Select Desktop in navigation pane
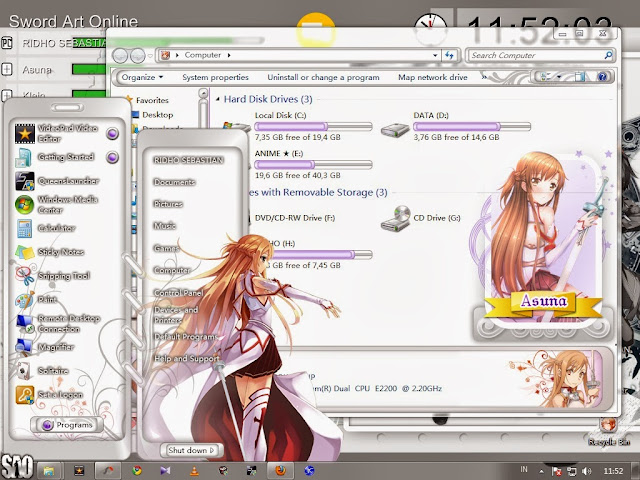 click(x=158, y=115)
